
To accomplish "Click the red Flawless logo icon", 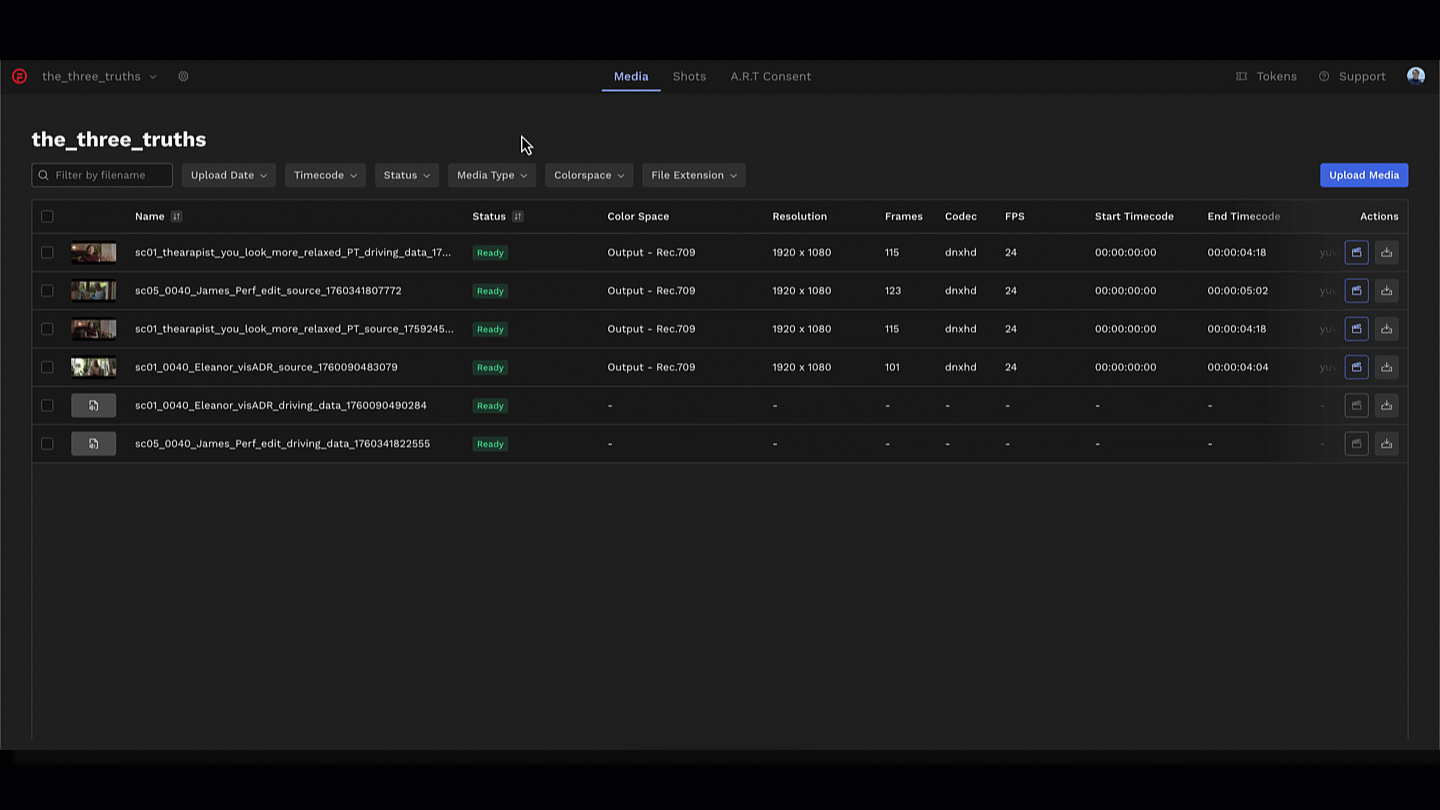I will (19, 76).
